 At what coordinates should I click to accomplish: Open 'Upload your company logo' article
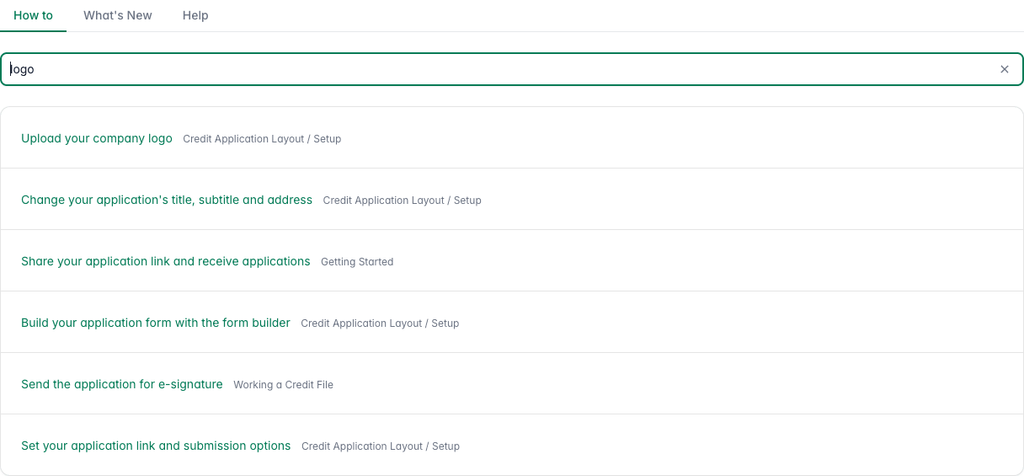pos(97,138)
